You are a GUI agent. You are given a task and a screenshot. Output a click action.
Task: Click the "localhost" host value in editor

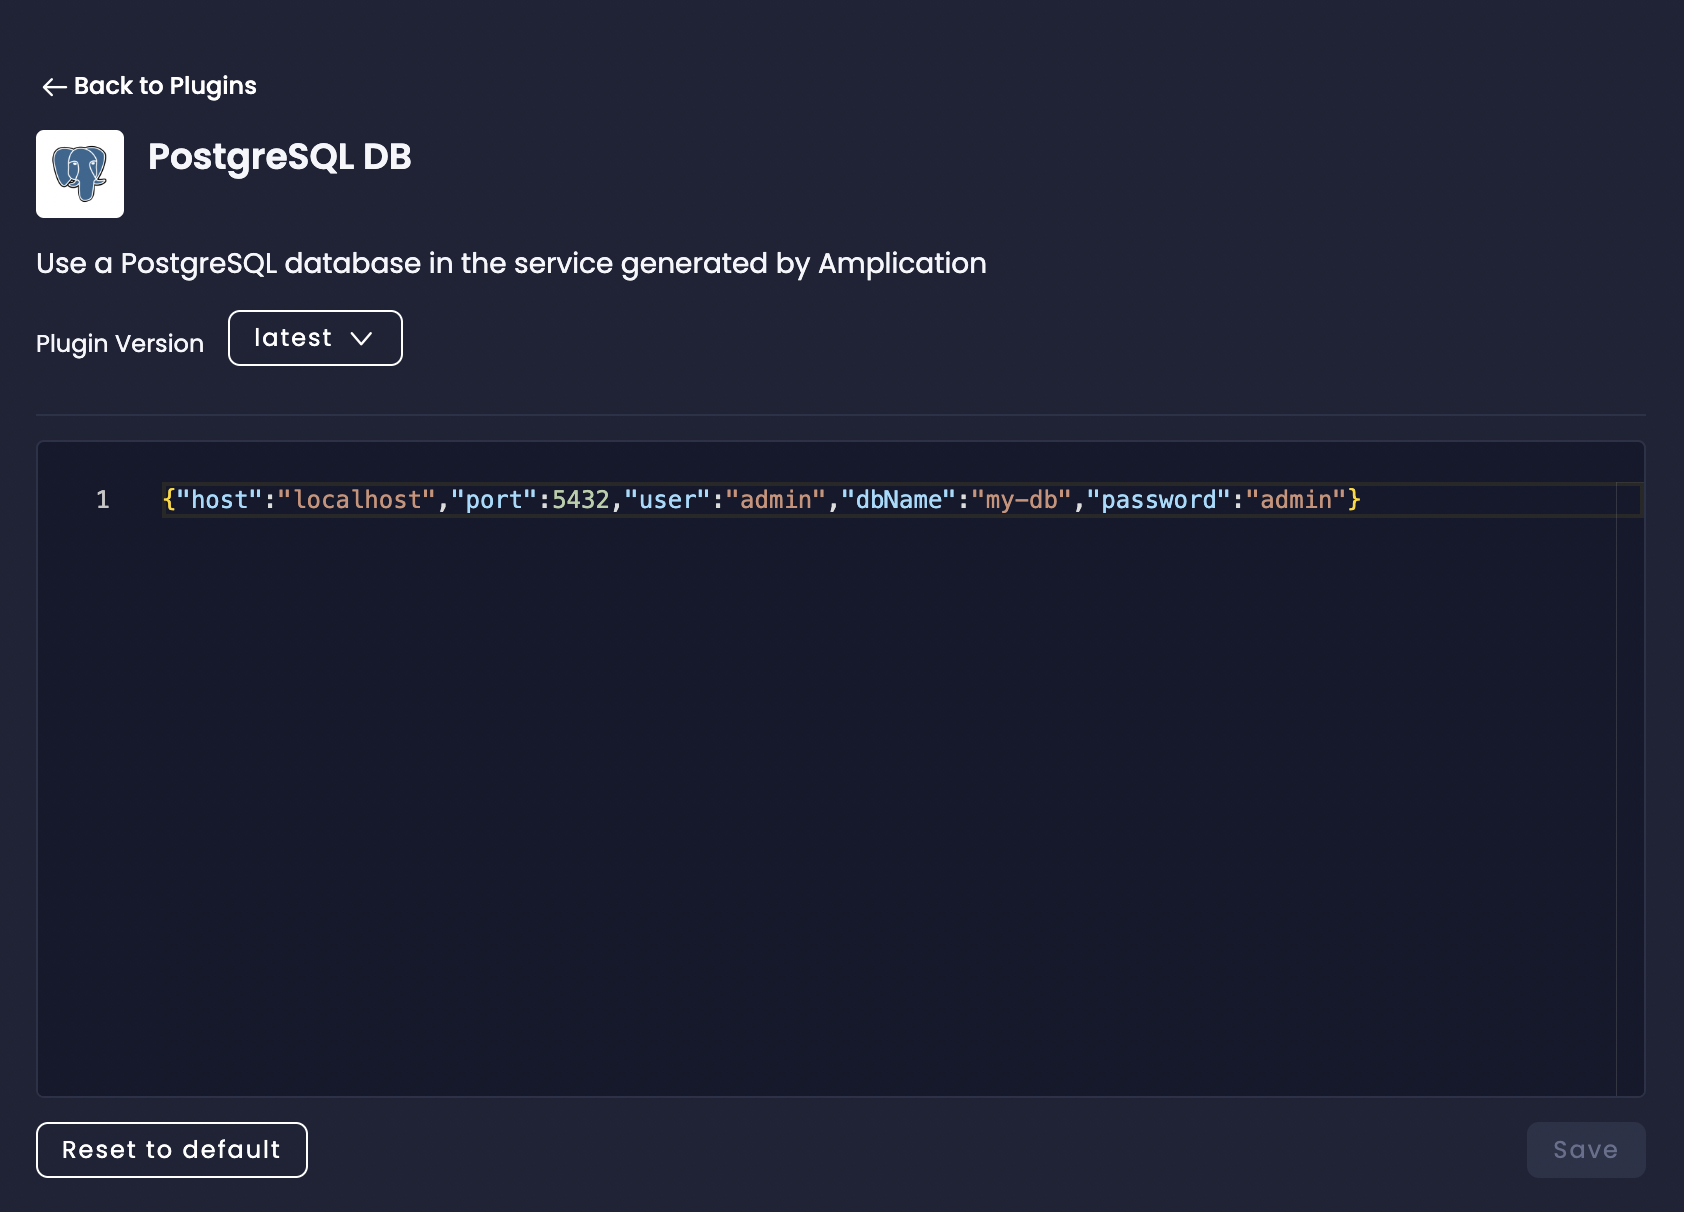tap(356, 500)
